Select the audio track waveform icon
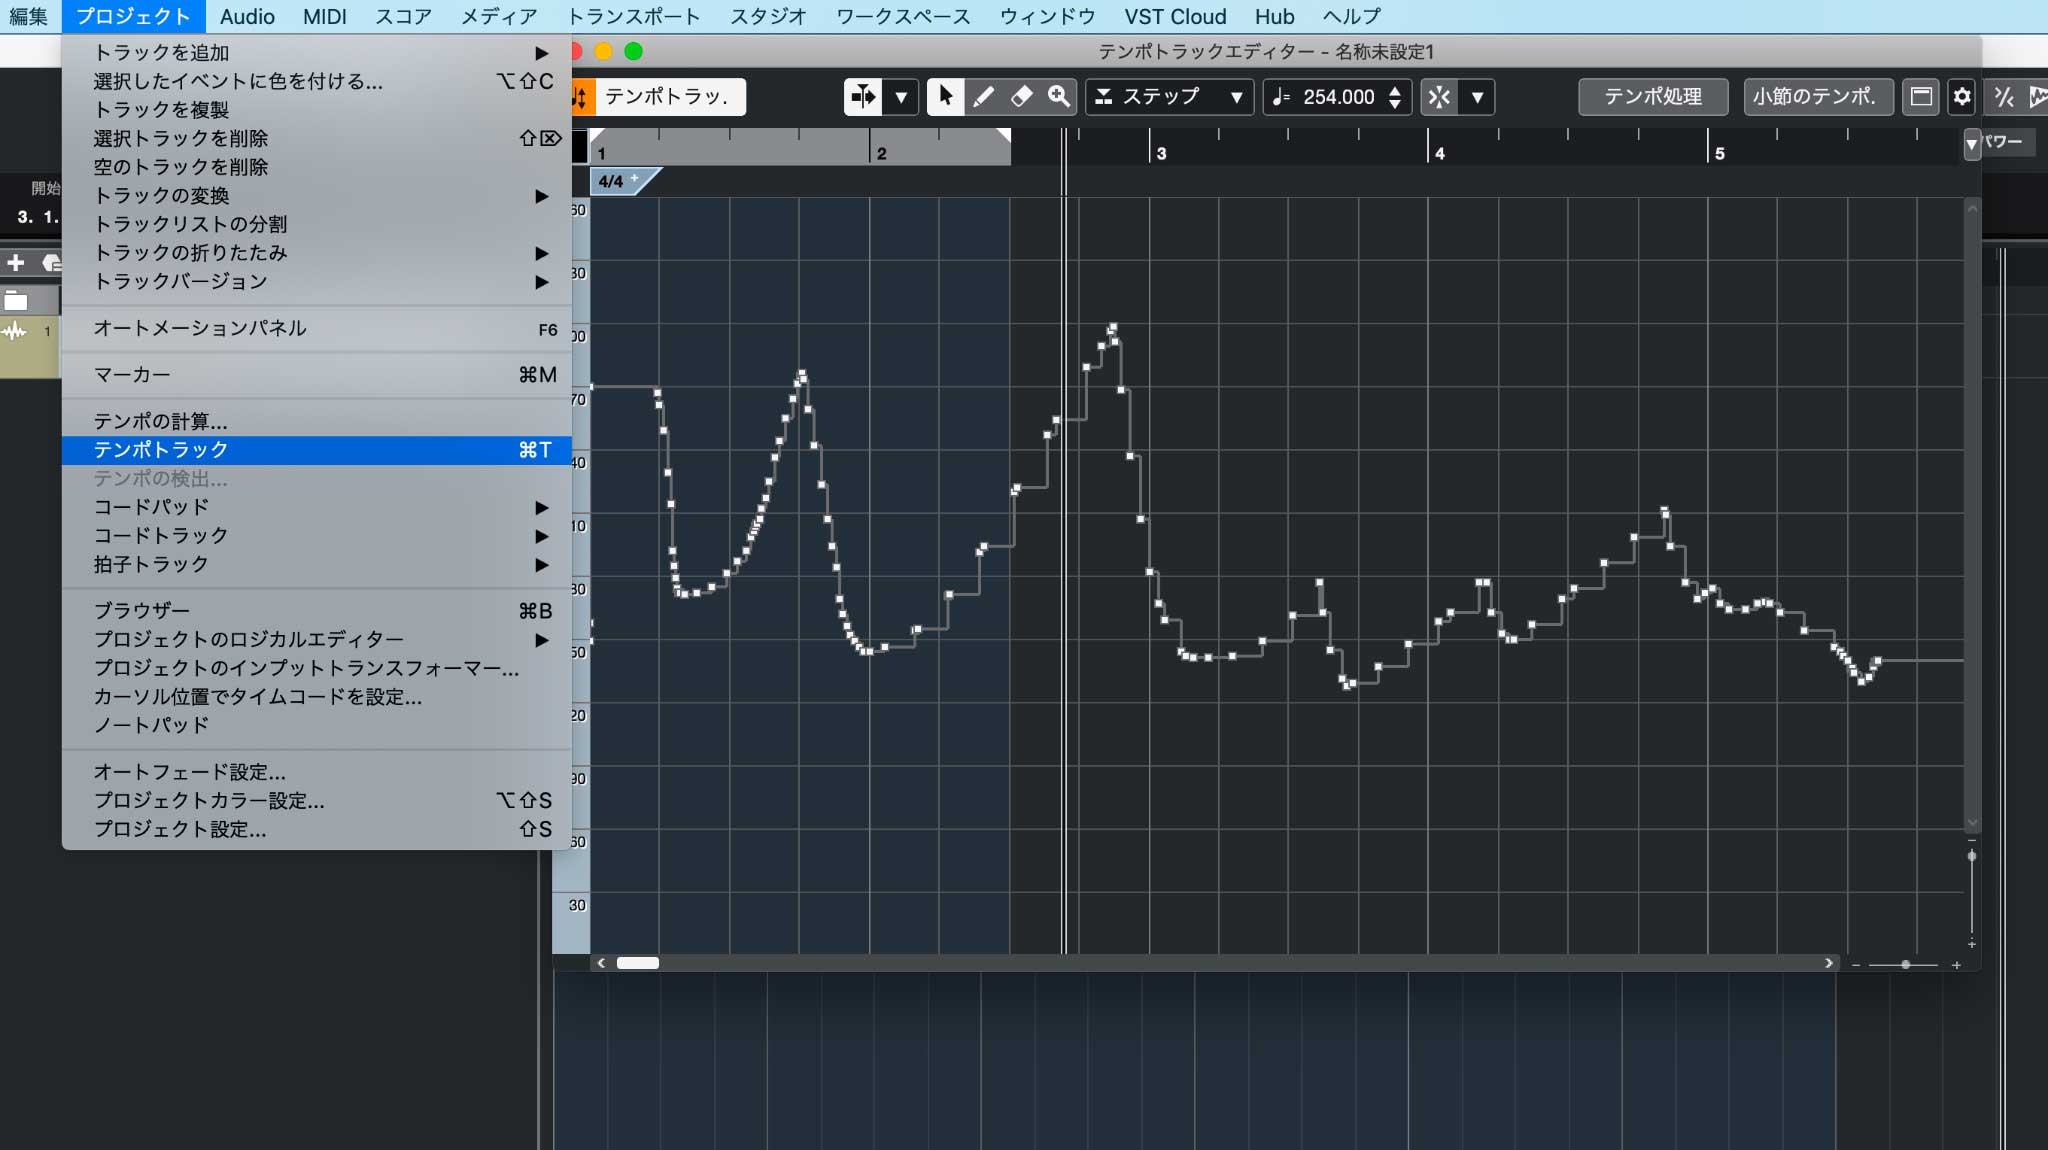This screenshot has width=2048, height=1150. pyautogui.click(x=15, y=332)
